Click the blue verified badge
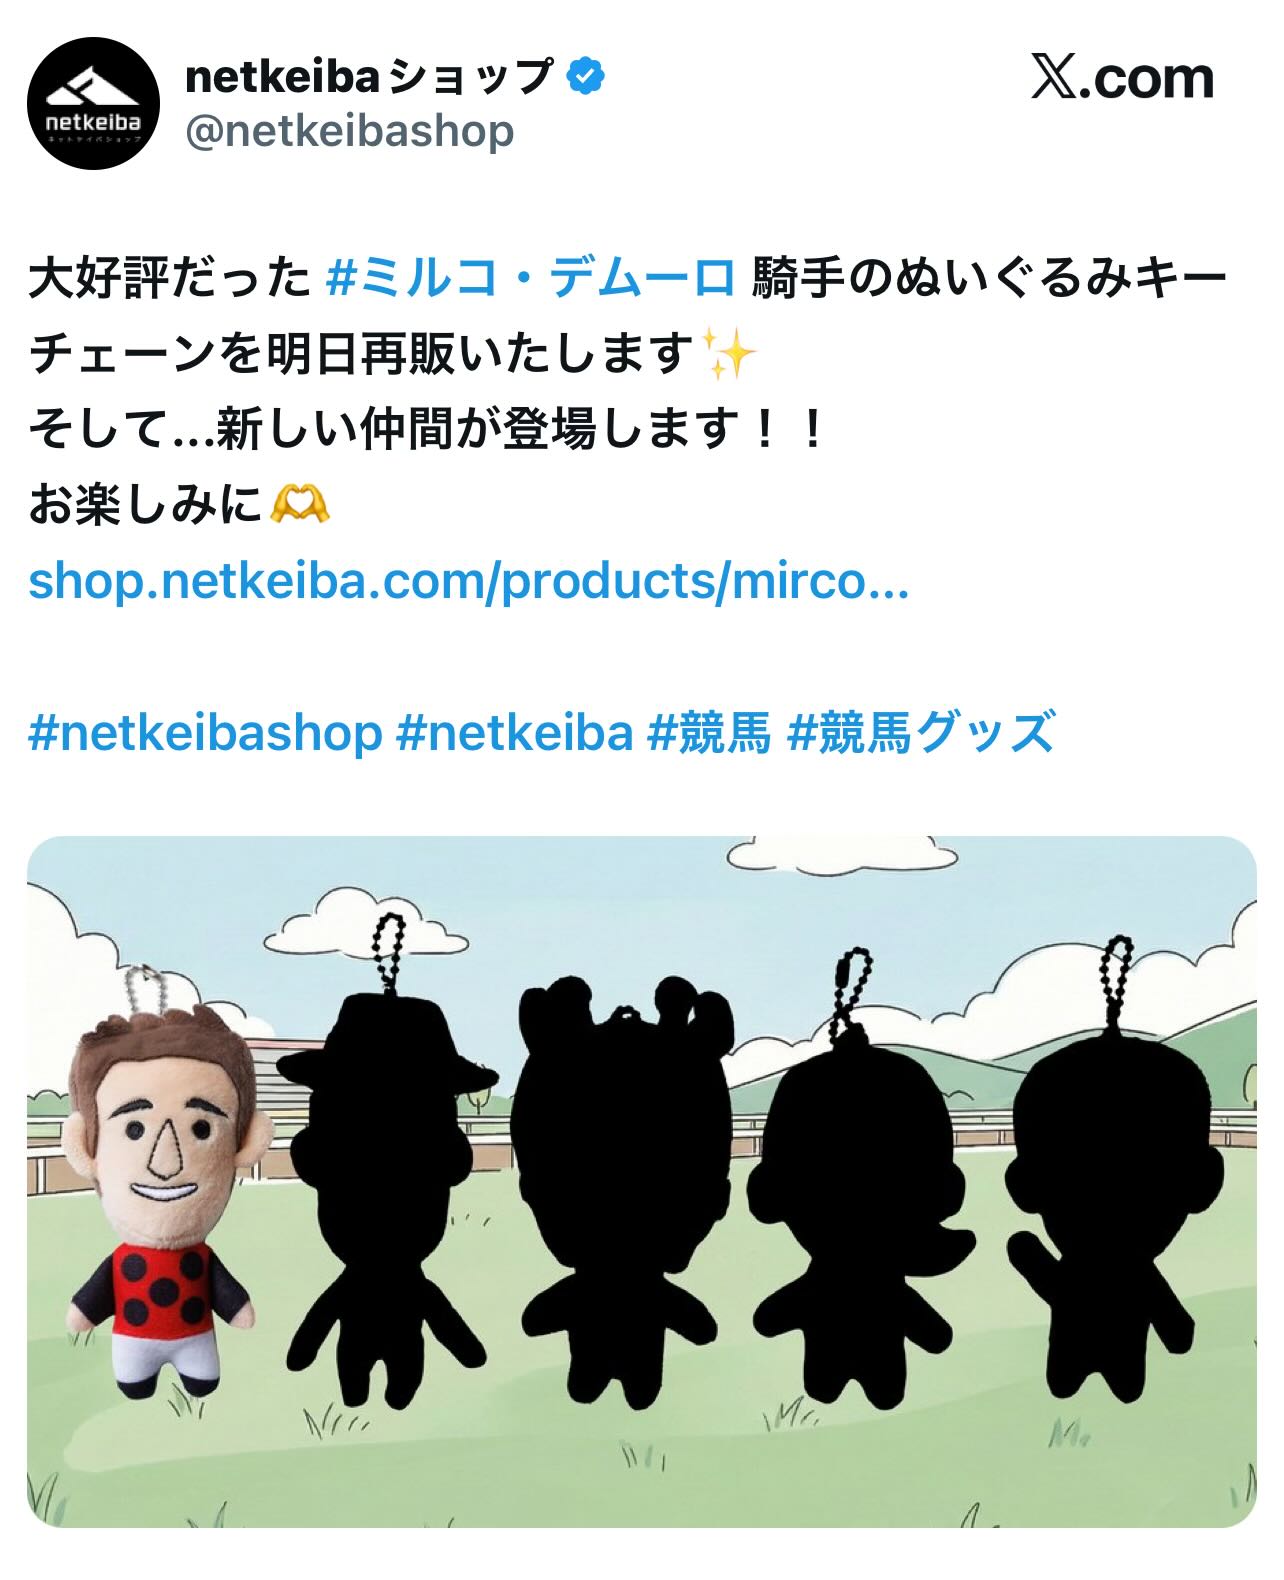 click(585, 77)
